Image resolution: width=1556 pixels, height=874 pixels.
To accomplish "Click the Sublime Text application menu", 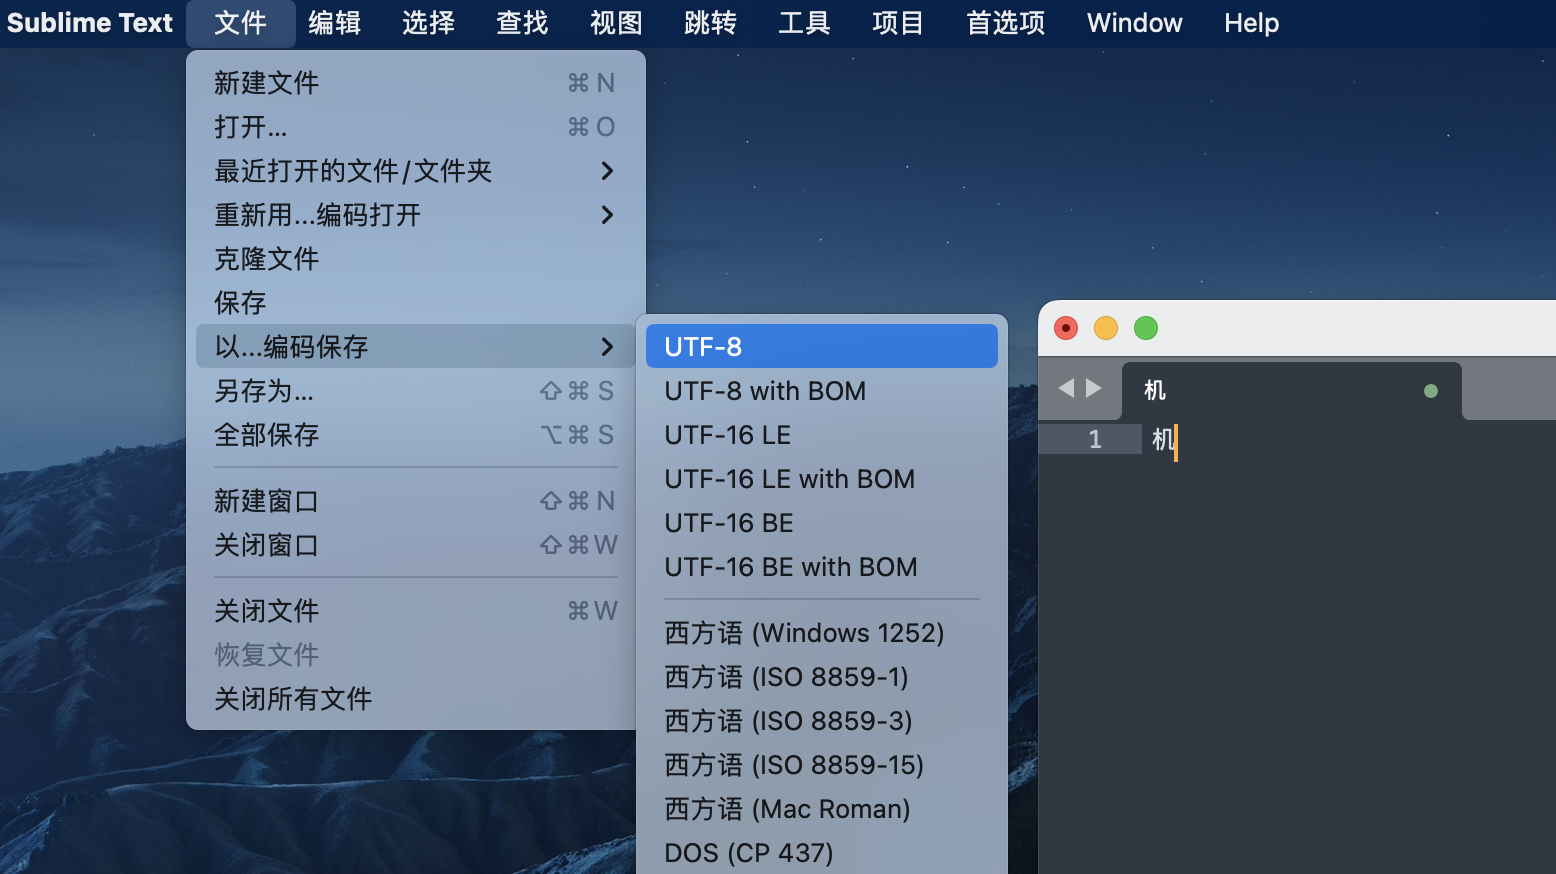I will coord(90,23).
